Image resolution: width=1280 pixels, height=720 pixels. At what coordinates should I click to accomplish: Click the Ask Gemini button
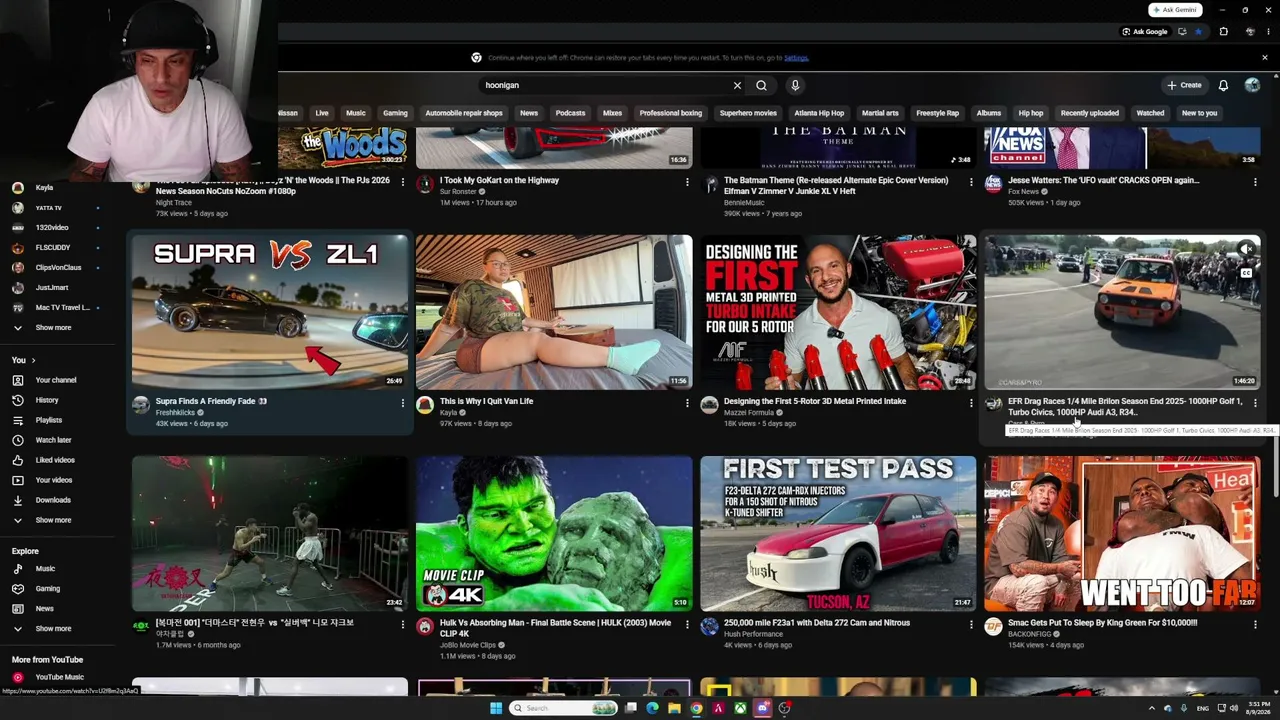[1175, 10]
